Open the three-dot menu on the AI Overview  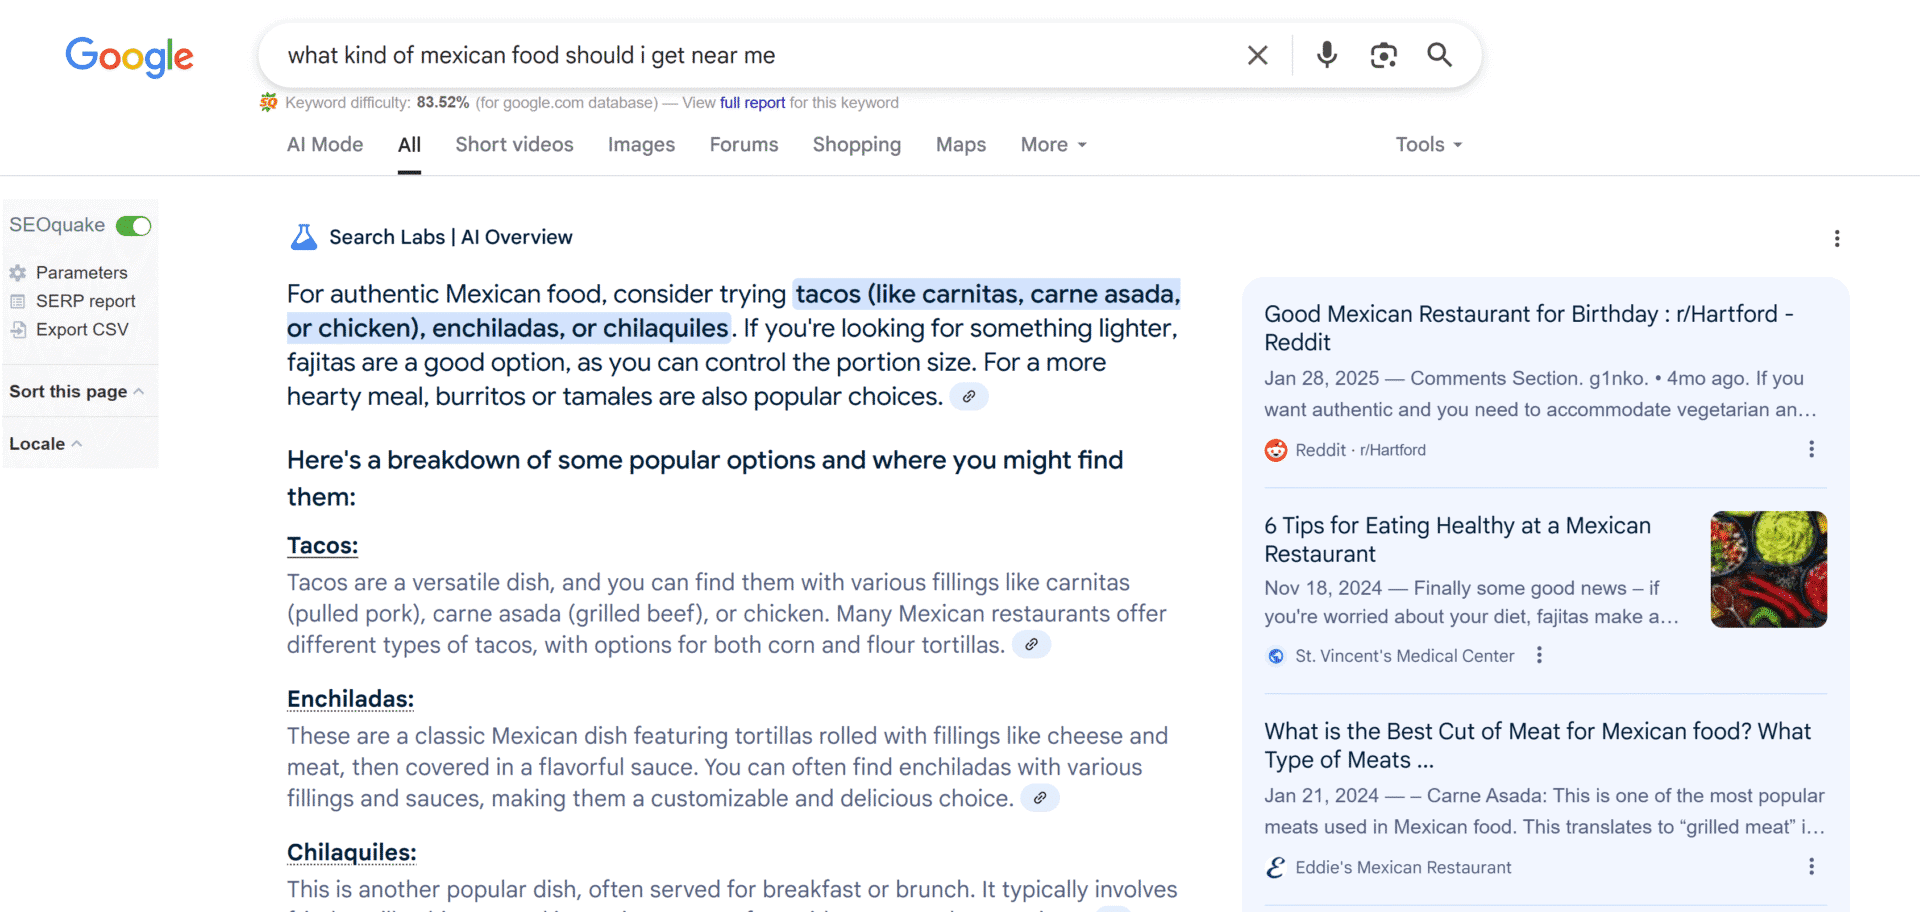pyautogui.click(x=1837, y=238)
